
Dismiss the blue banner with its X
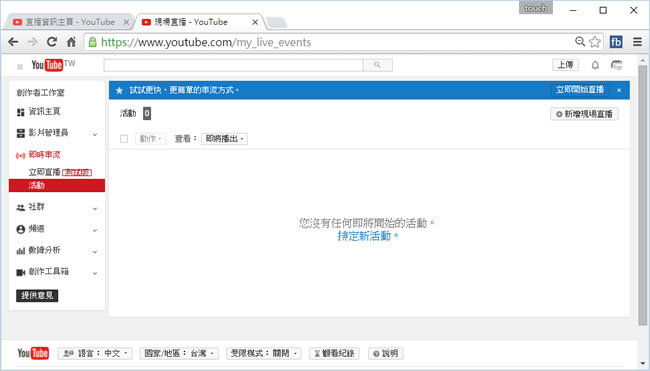click(x=619, y=90)
